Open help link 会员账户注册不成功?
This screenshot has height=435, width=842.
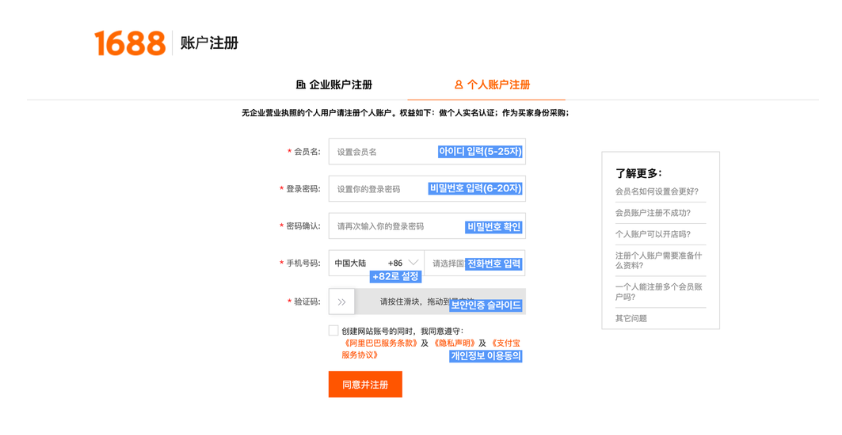tap(653, 213)
